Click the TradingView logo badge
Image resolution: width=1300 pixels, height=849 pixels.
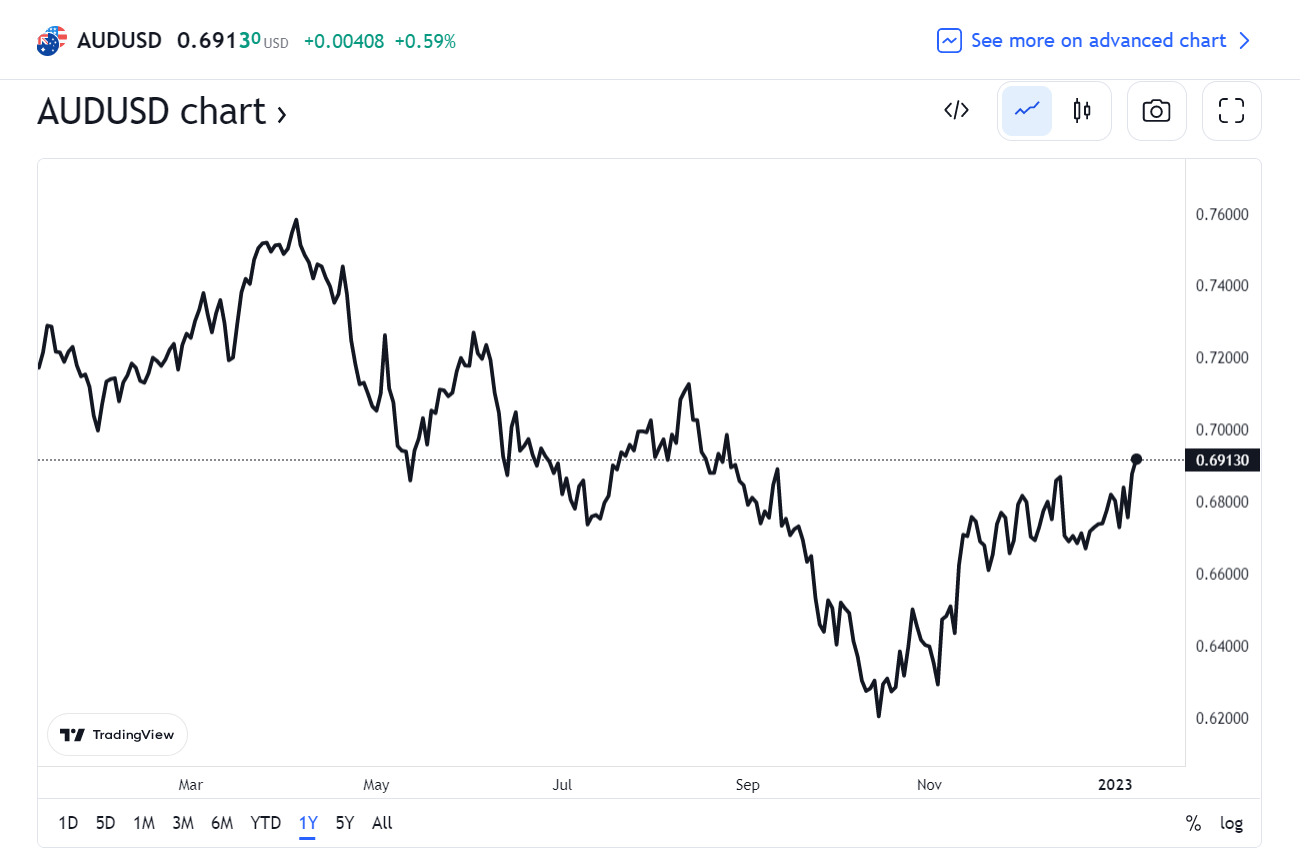117,735
